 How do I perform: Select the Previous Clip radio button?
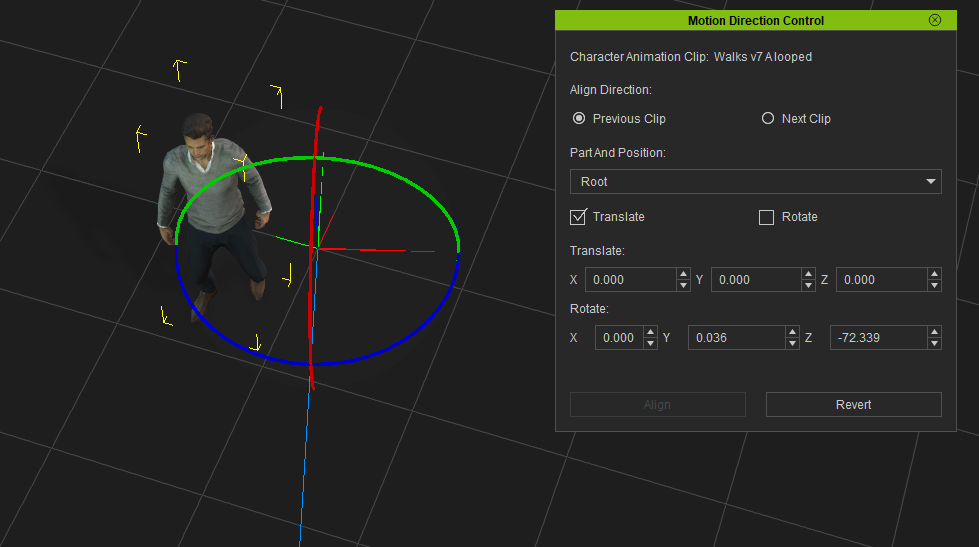(x=578, y=118)
